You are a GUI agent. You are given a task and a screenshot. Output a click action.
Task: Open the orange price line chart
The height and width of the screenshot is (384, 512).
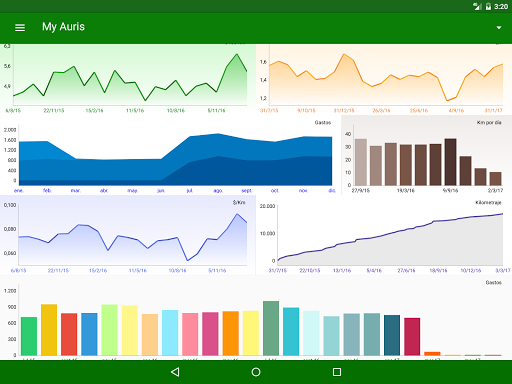coord(384,79)
